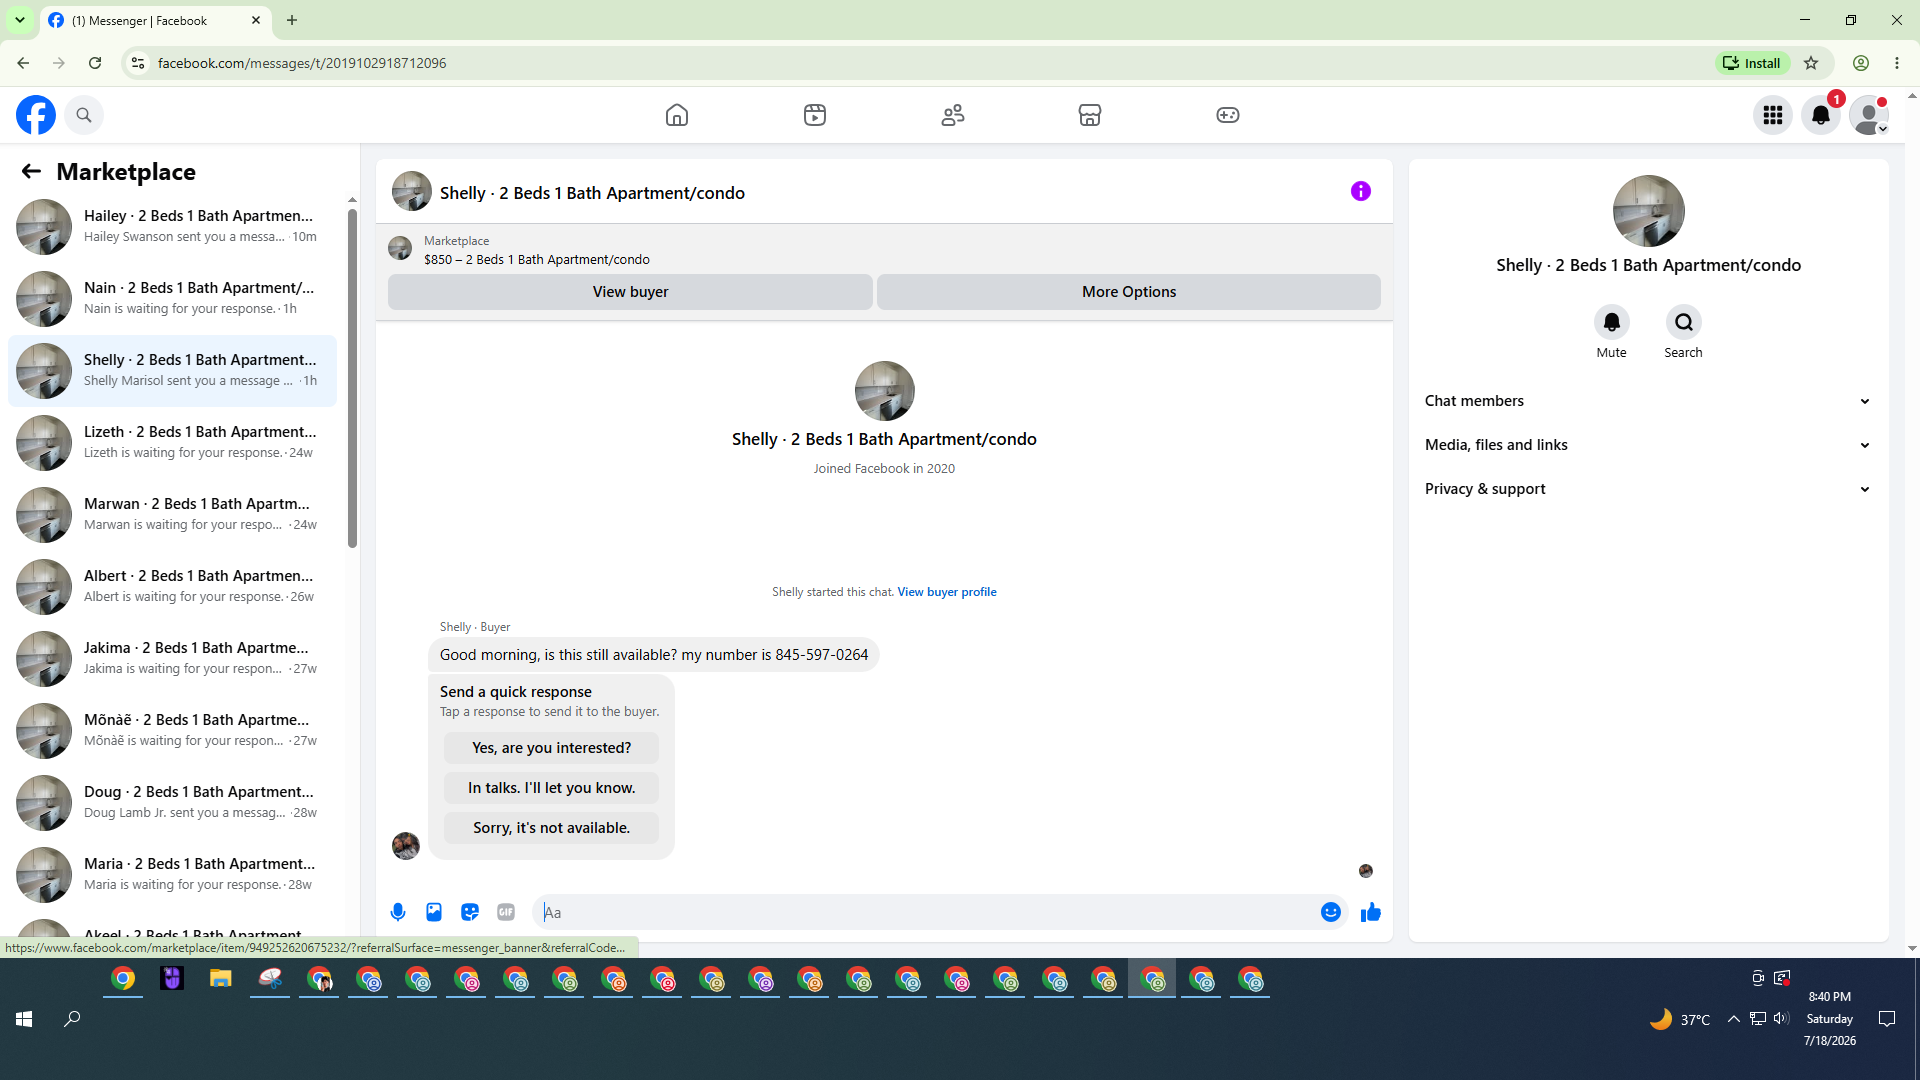Open the View buyer profile link
The width and height of the screenshot is (1920, 1080).
pos(947,592)
